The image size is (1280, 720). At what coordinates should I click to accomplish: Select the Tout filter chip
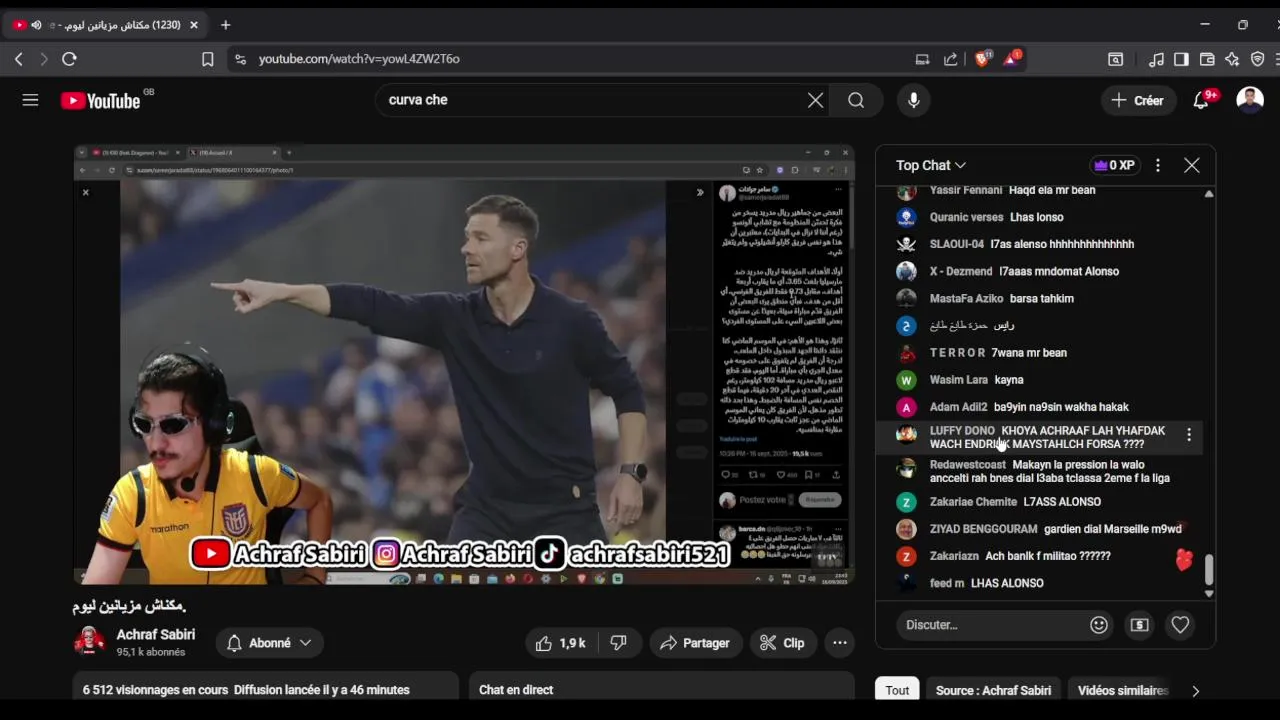point(897,690)
